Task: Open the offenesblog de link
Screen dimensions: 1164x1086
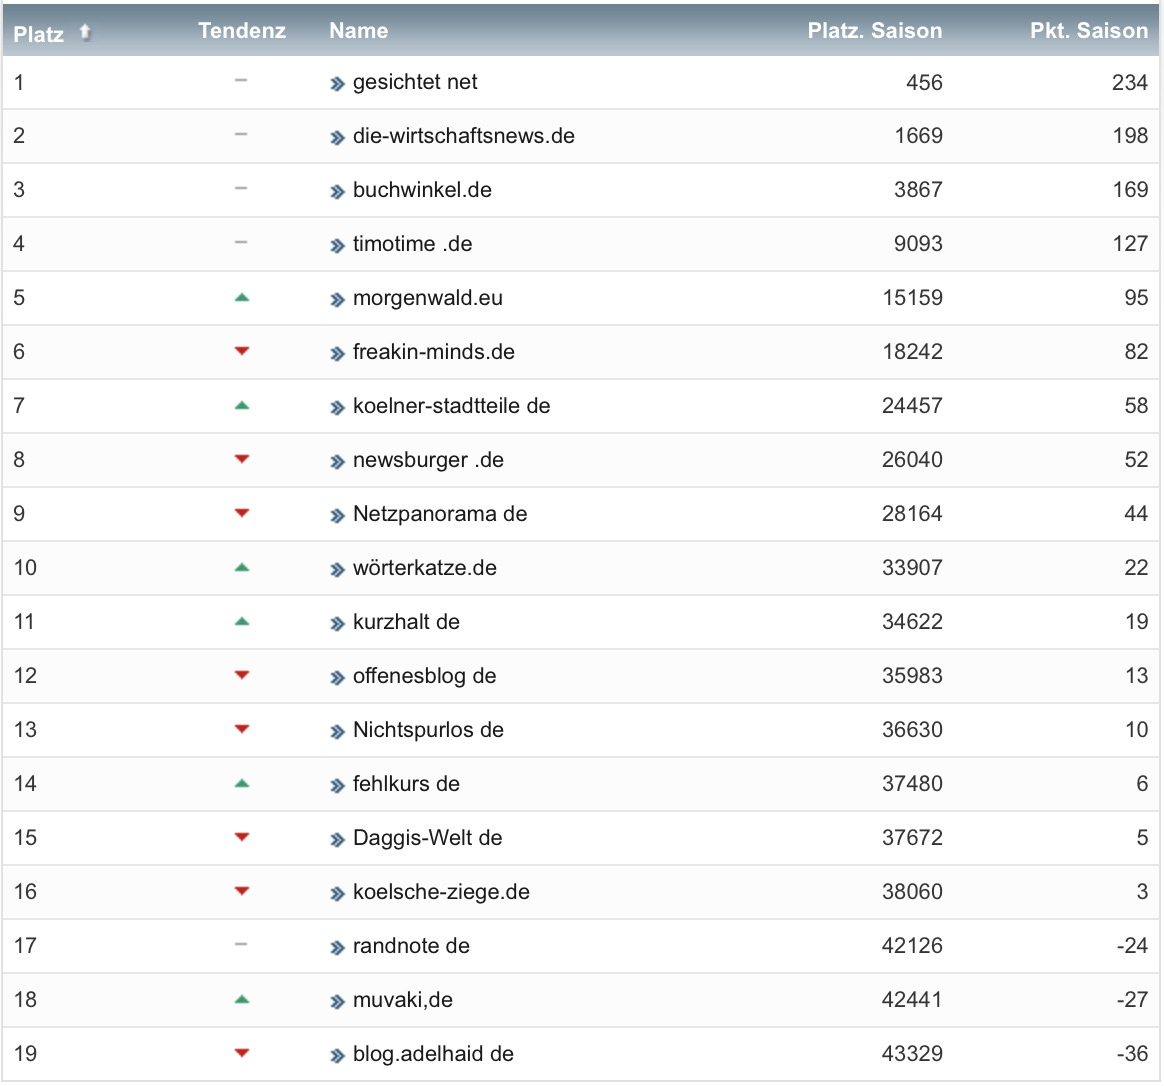Action: [425, 676]
